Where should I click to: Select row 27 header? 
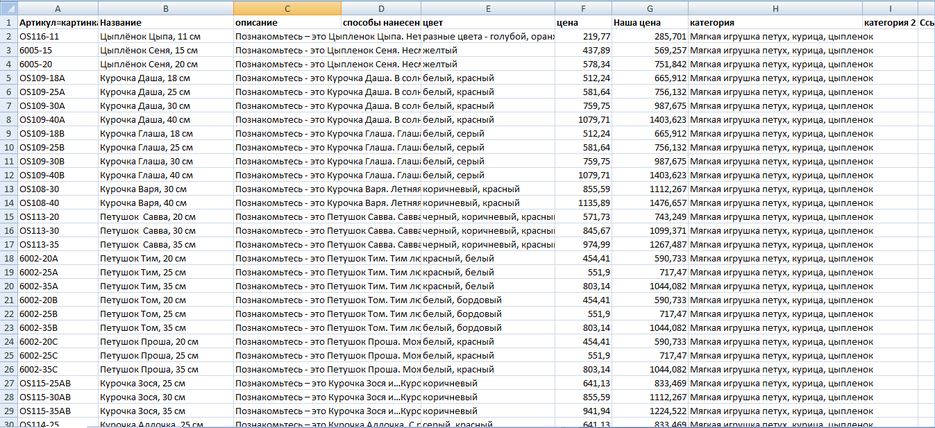[x=9, y=383]
